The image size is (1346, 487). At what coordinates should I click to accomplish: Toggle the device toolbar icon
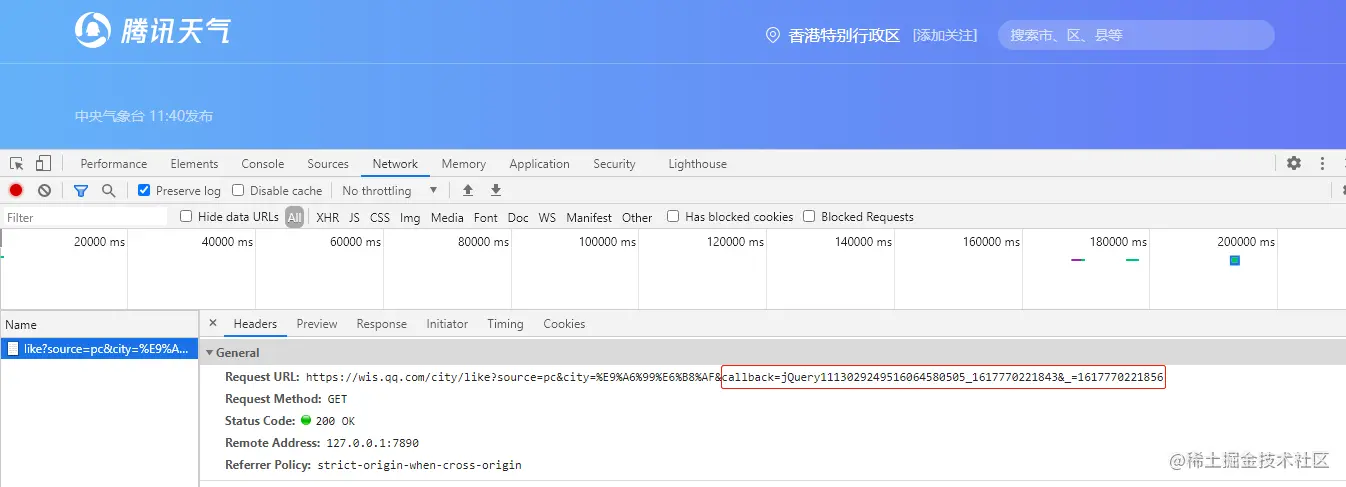pyautogui.click(x=43, y=163)
